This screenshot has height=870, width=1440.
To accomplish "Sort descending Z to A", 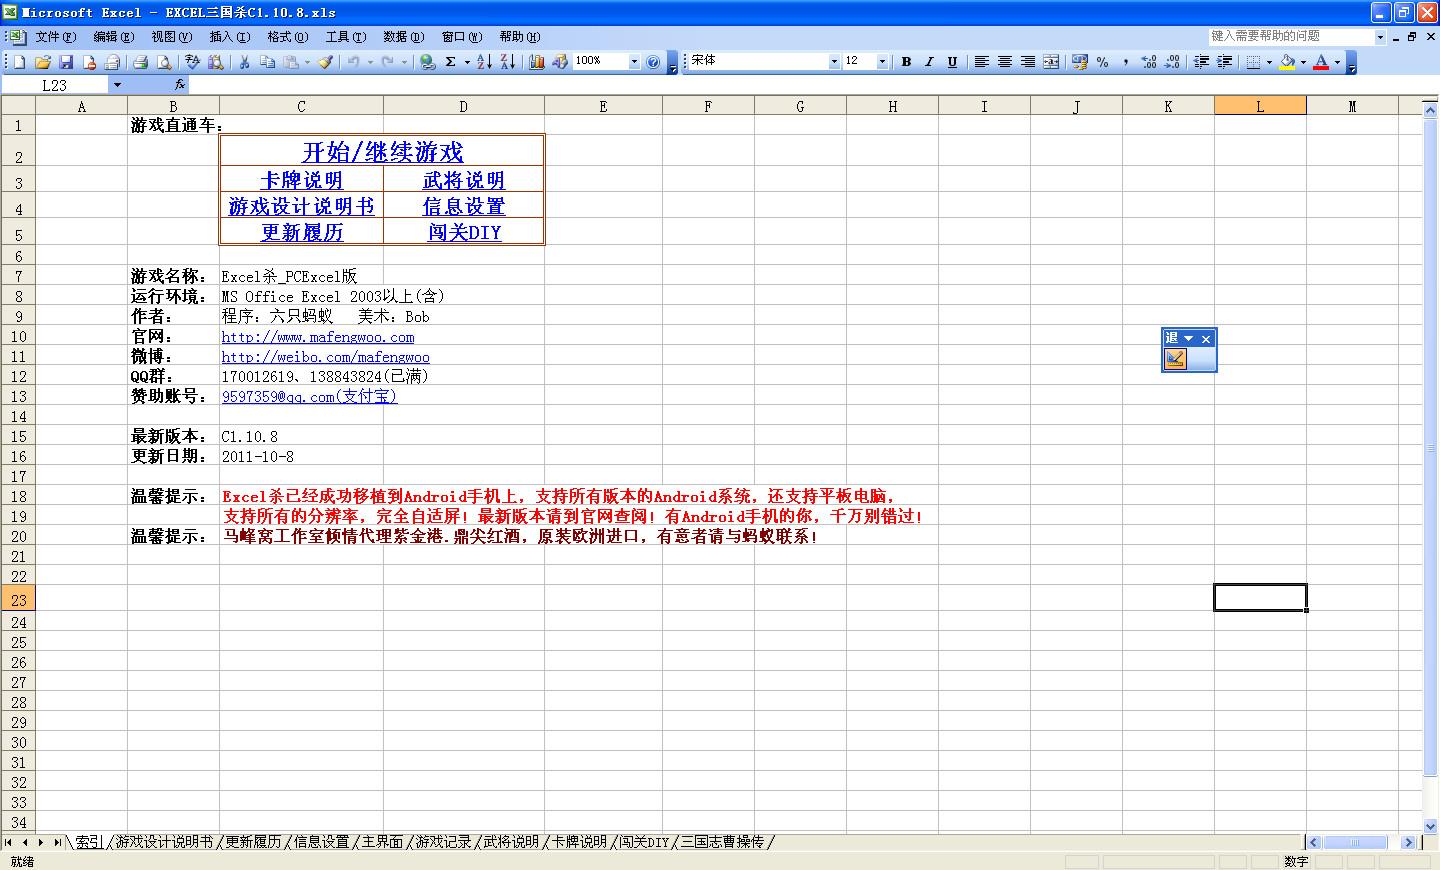I will pyautogui.click(x=508, y=62).
